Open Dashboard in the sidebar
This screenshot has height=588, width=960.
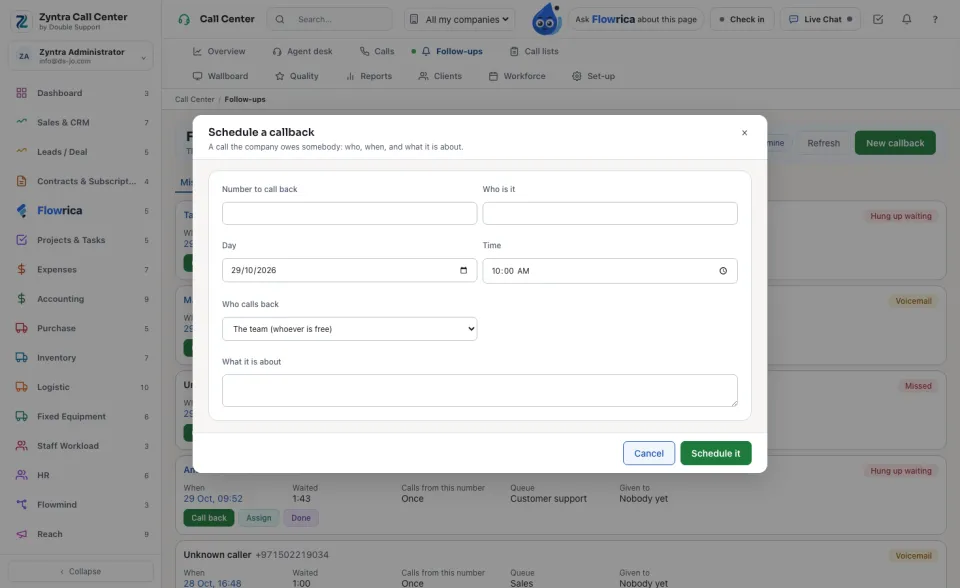[x=81, y=93]
